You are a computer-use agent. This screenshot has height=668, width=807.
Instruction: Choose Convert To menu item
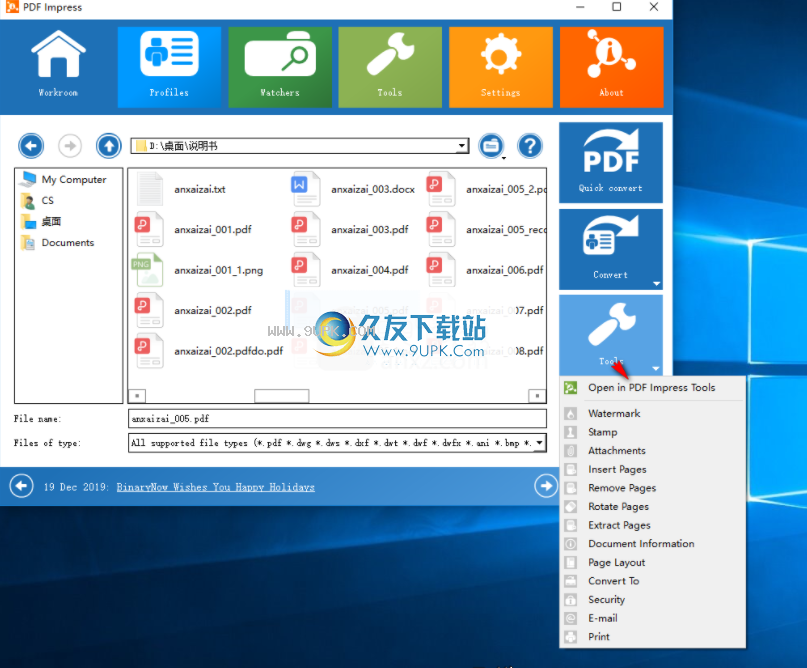coord(652,581)
